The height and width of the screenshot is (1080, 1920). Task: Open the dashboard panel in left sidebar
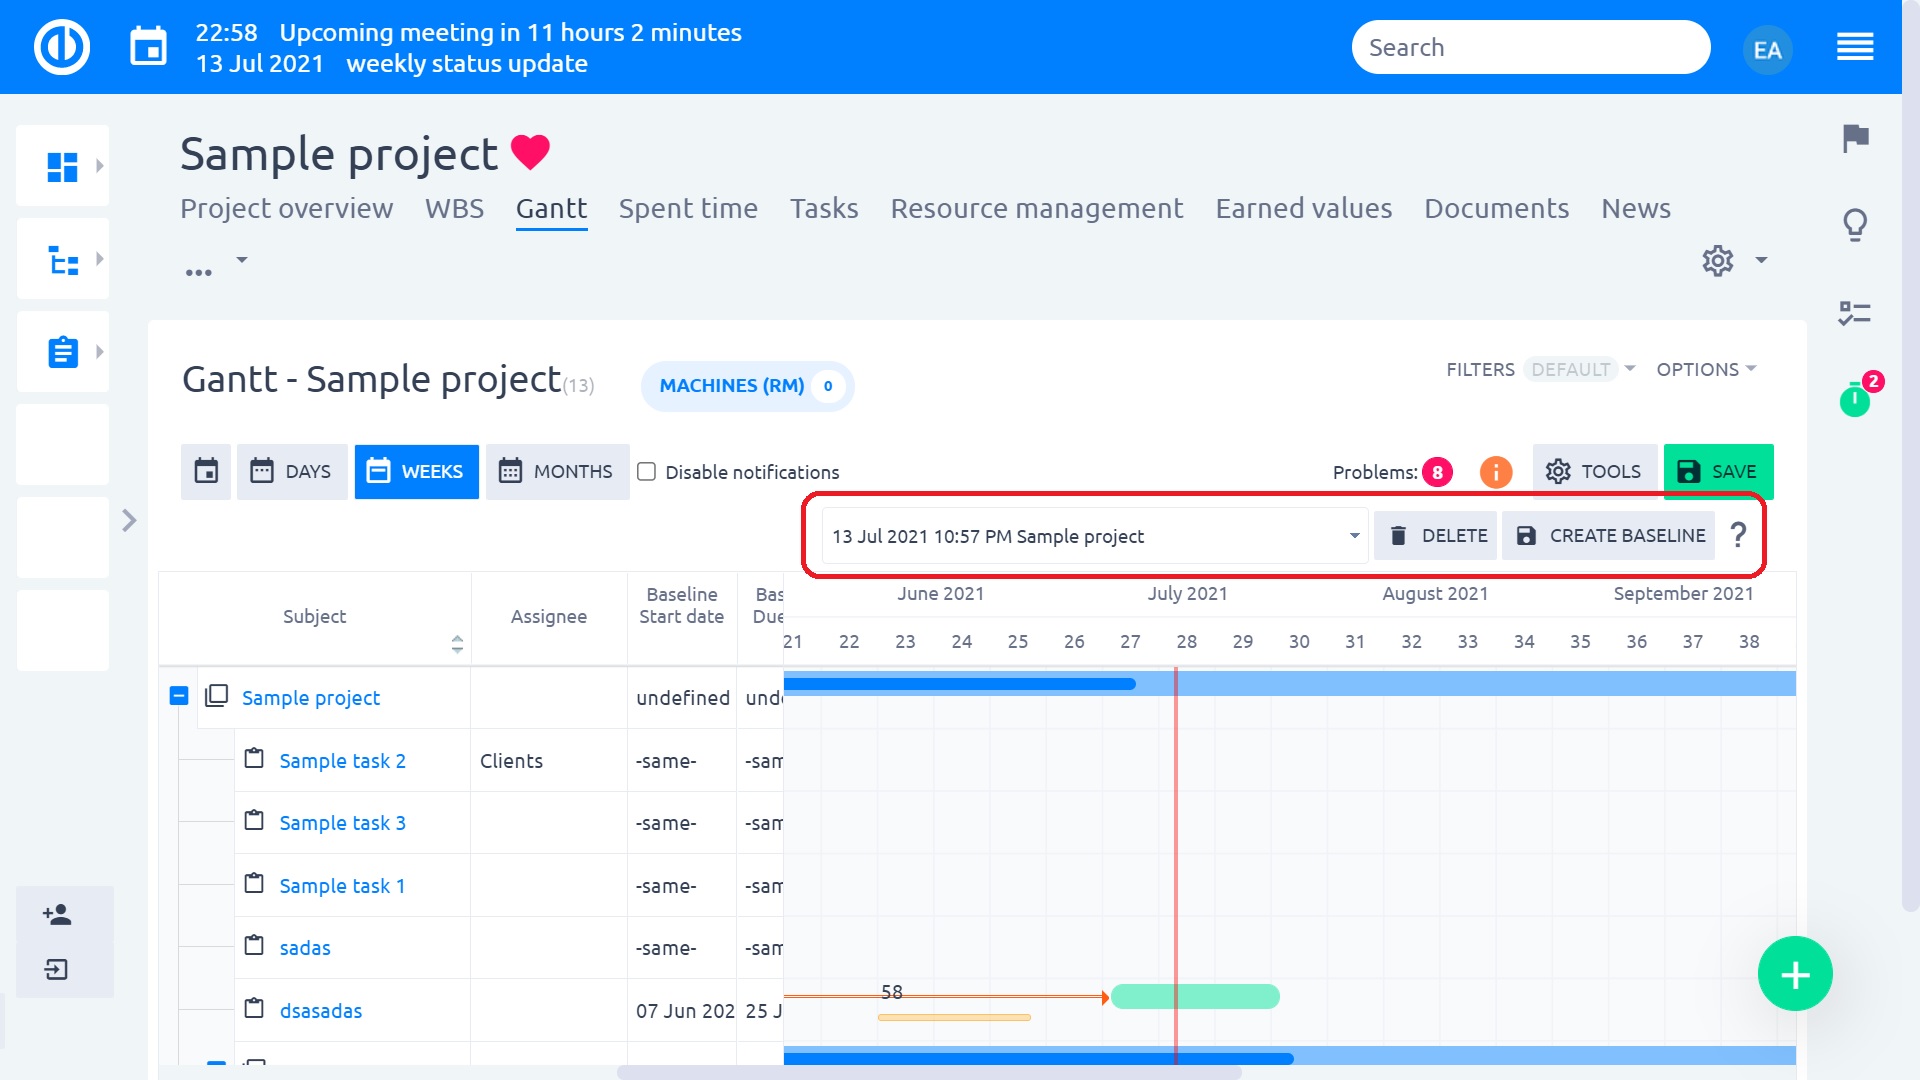pyautogui.click(x=62, y=165)
